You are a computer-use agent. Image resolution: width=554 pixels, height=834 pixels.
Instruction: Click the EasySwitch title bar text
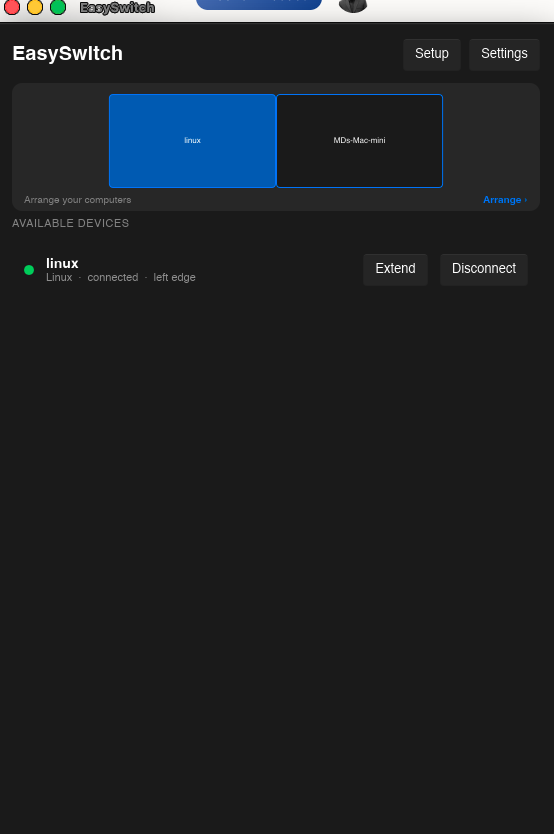[x=117, y=7]
